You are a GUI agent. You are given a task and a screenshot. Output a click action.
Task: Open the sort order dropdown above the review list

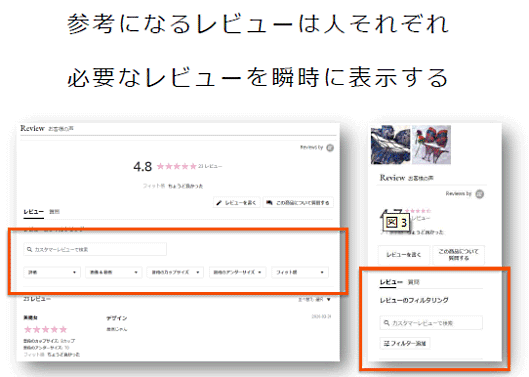coord(314,299)
